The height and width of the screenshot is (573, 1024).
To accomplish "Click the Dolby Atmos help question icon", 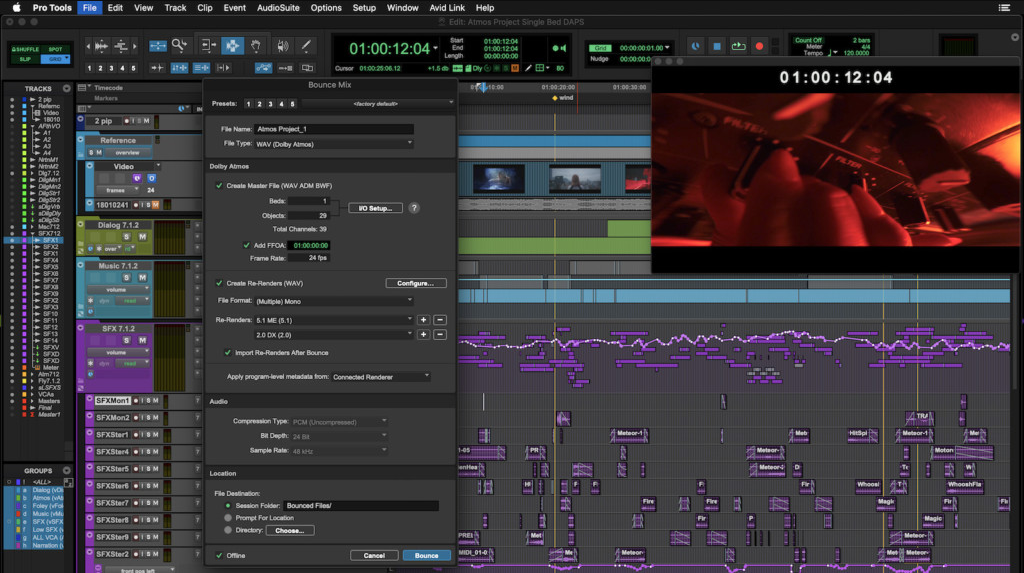I will pos(414,208).
